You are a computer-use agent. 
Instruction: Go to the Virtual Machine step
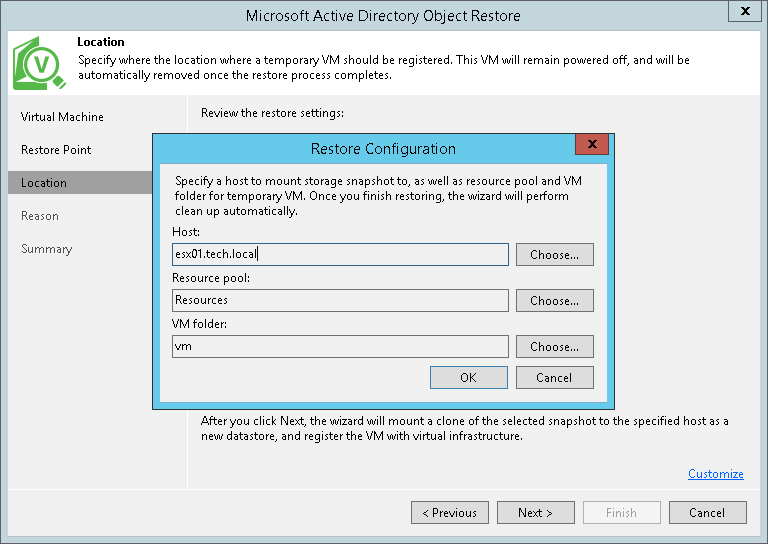click(x=62, y=117)
